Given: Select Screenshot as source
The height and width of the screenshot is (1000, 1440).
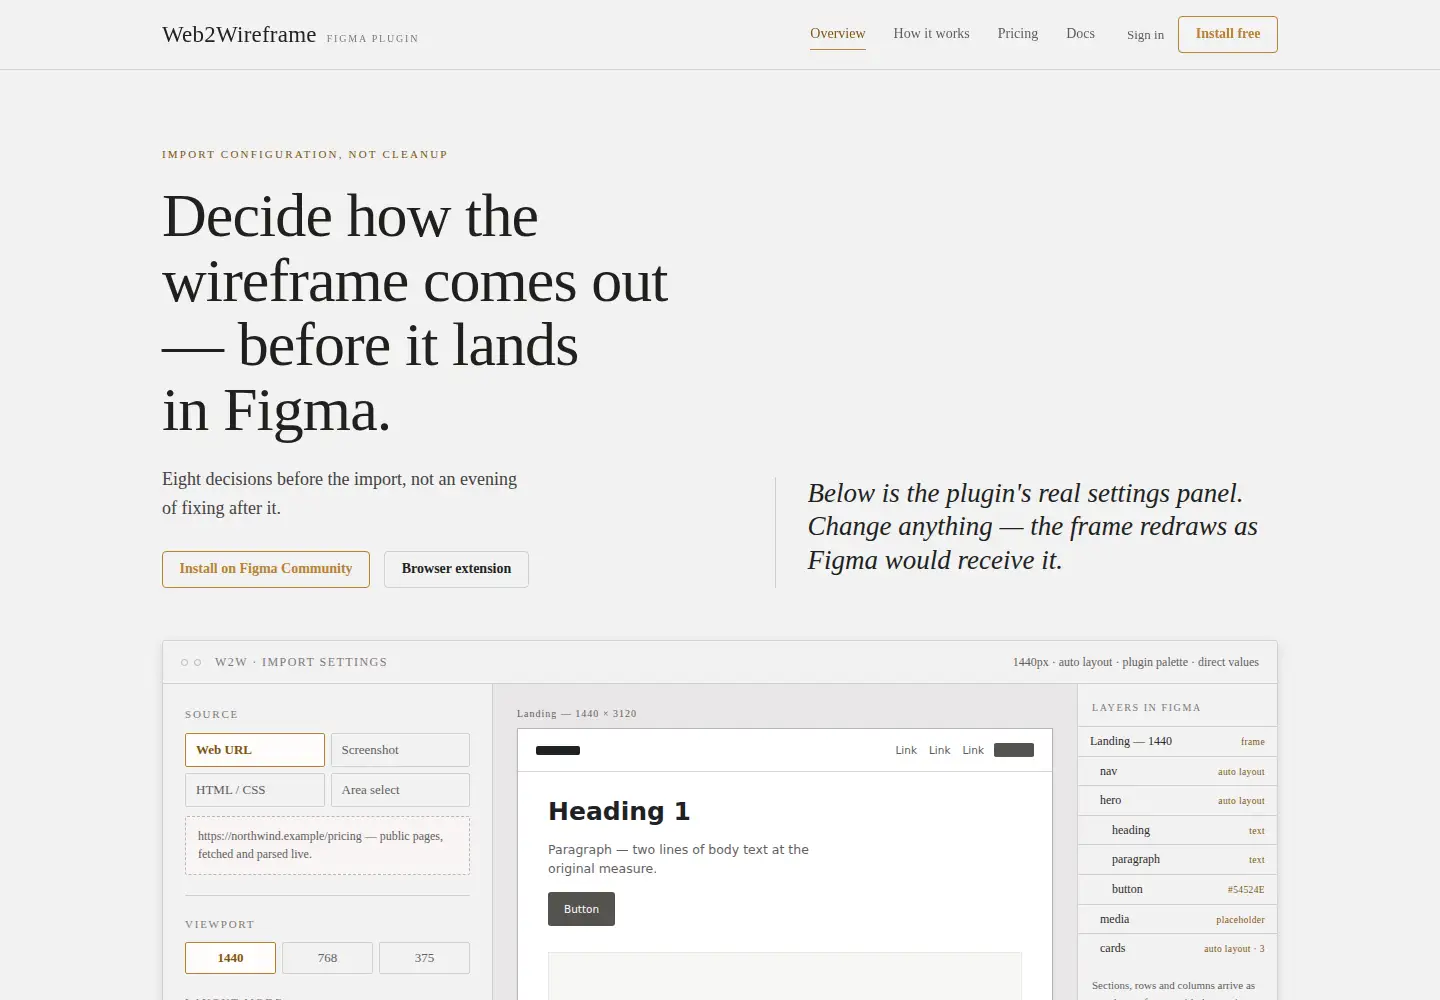Looking at the screenshot, I should coord(400,750).
